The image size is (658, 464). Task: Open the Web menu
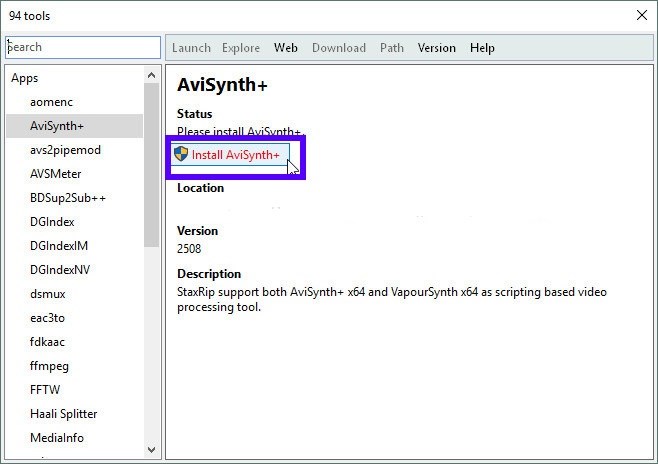[x=286, y=47]
